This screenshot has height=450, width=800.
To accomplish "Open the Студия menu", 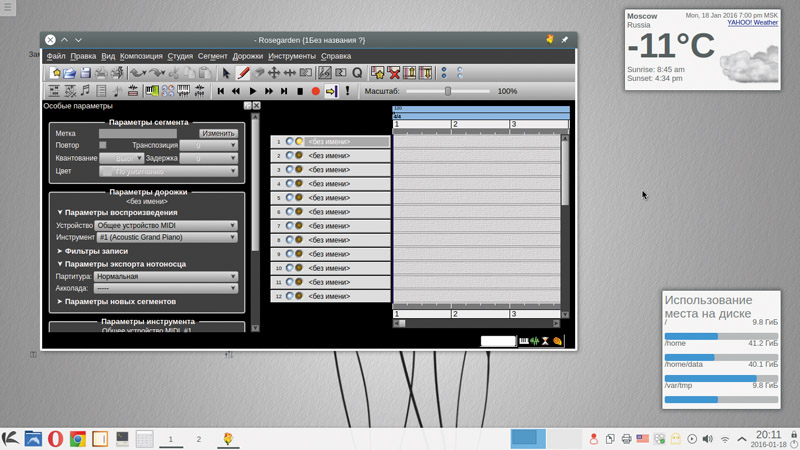I will pos(180,56).
